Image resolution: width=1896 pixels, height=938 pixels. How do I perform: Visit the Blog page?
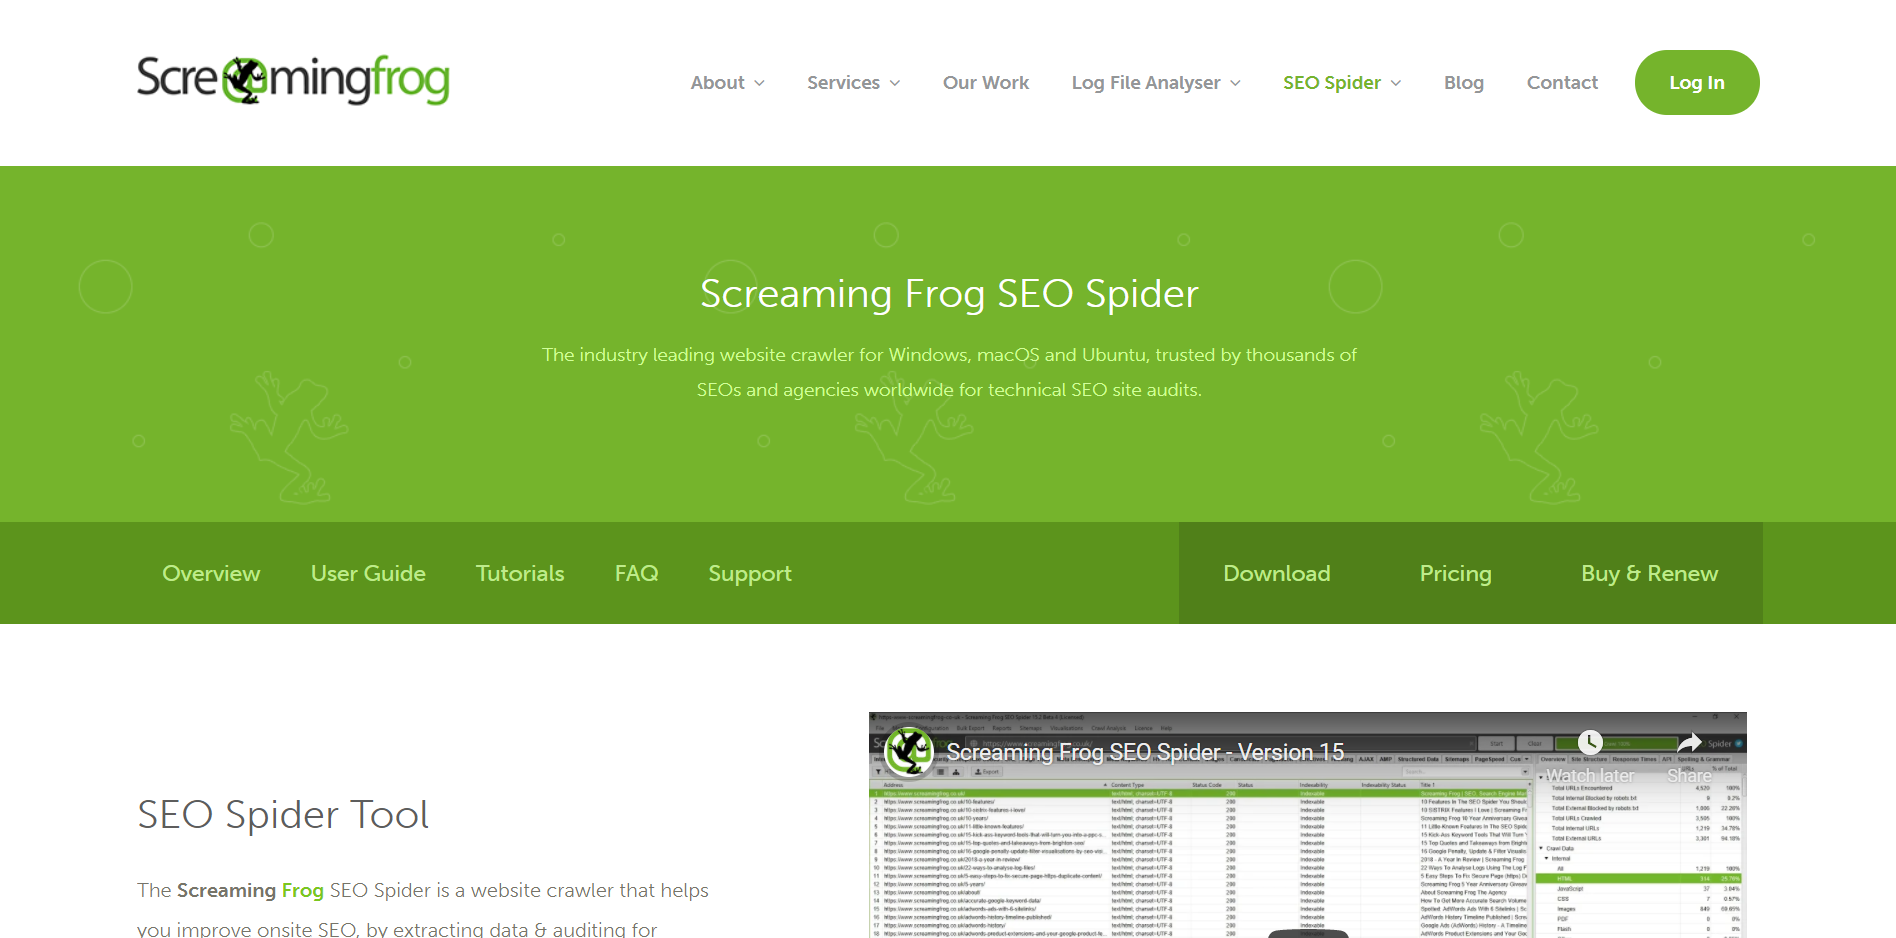pos(1464,83)
